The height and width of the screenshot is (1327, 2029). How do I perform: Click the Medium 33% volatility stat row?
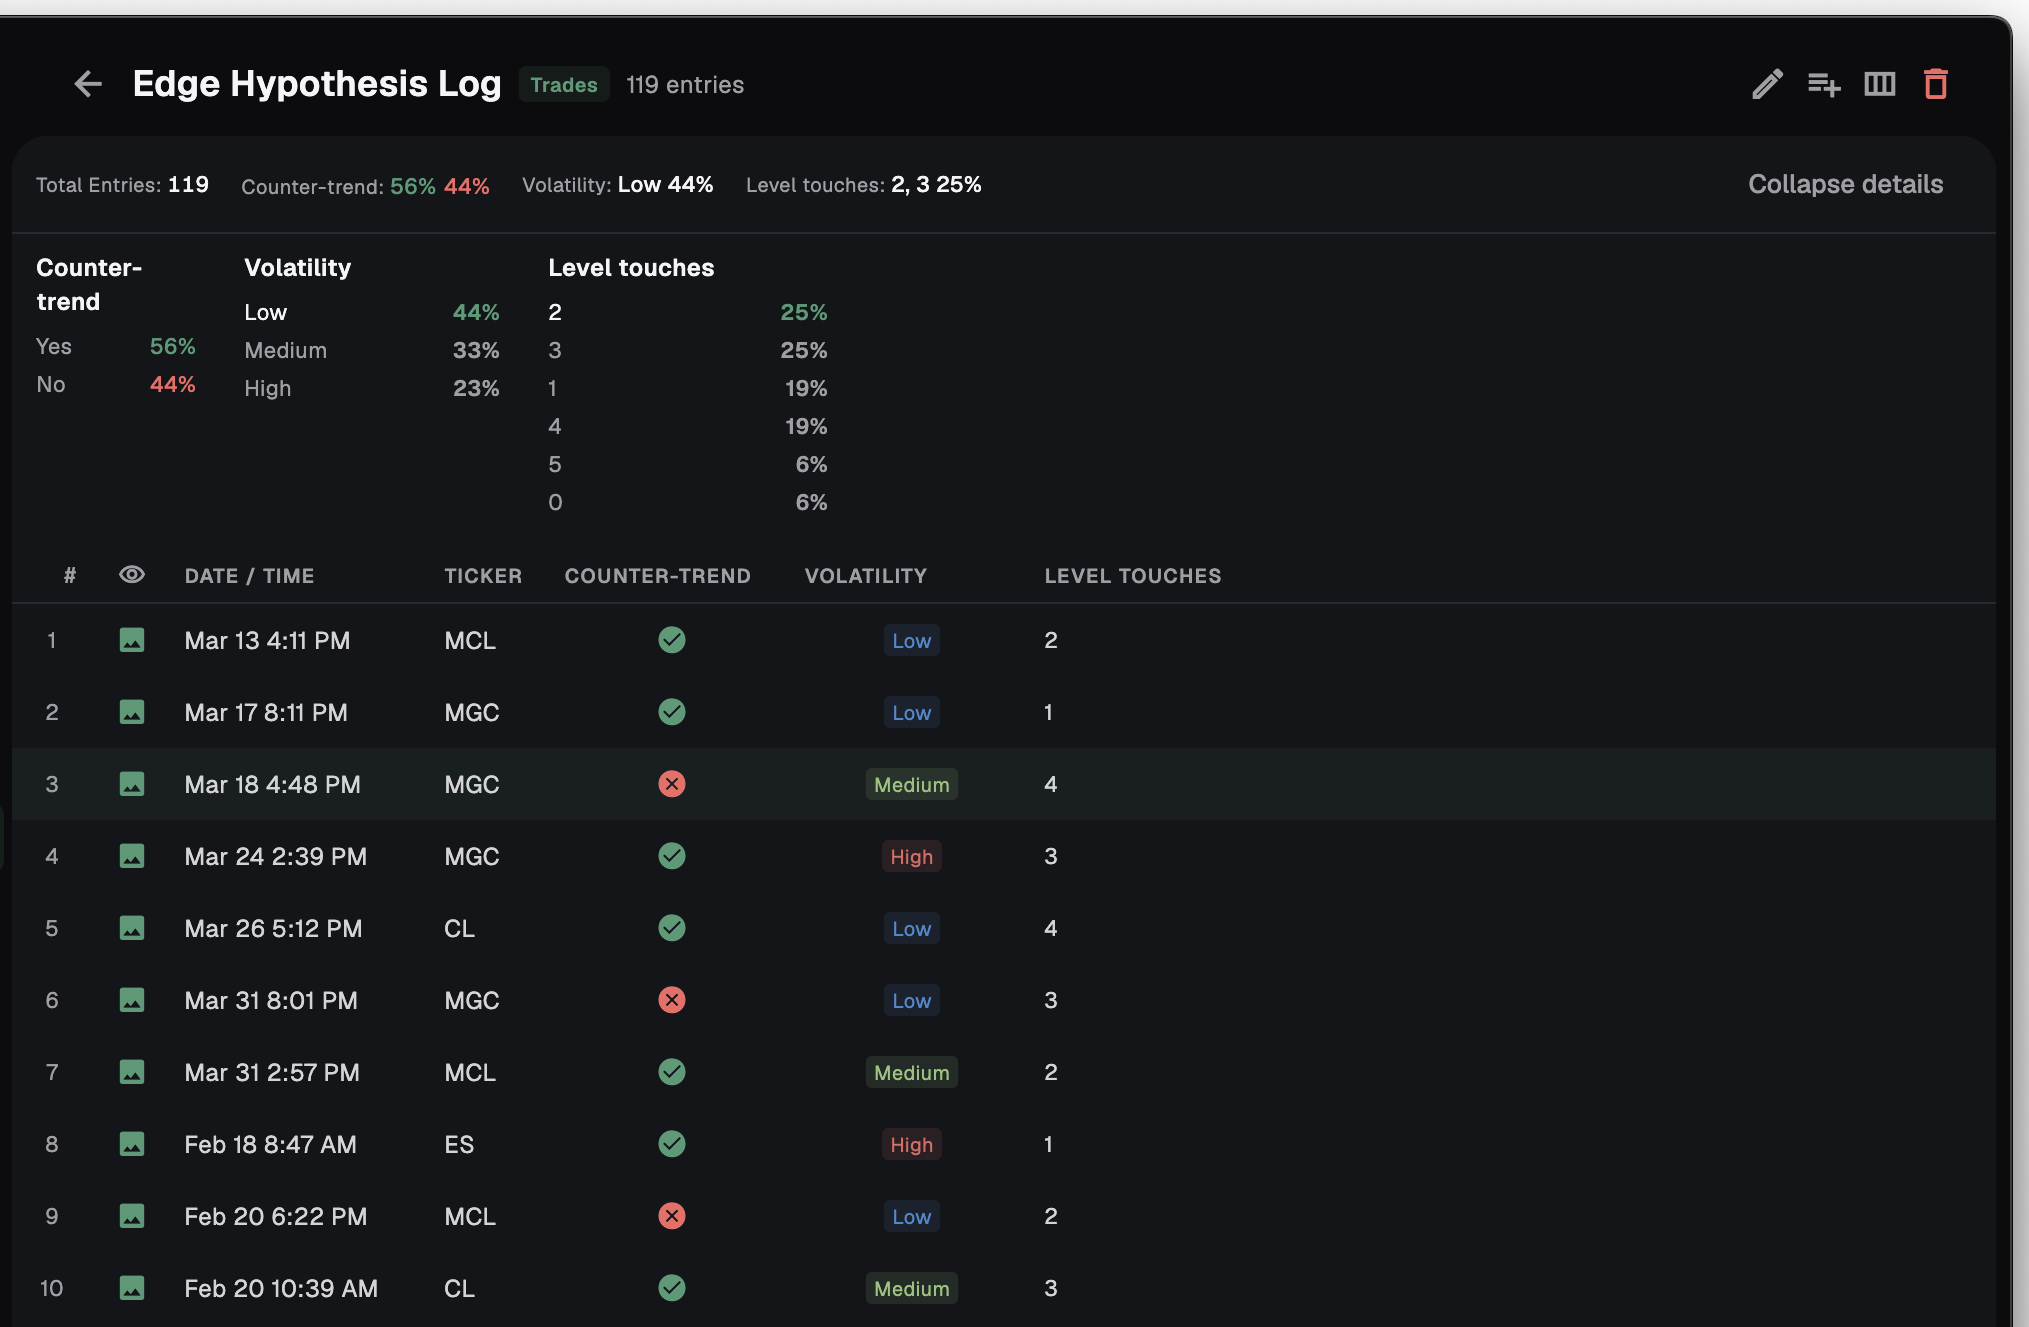(x=372, y=350)
